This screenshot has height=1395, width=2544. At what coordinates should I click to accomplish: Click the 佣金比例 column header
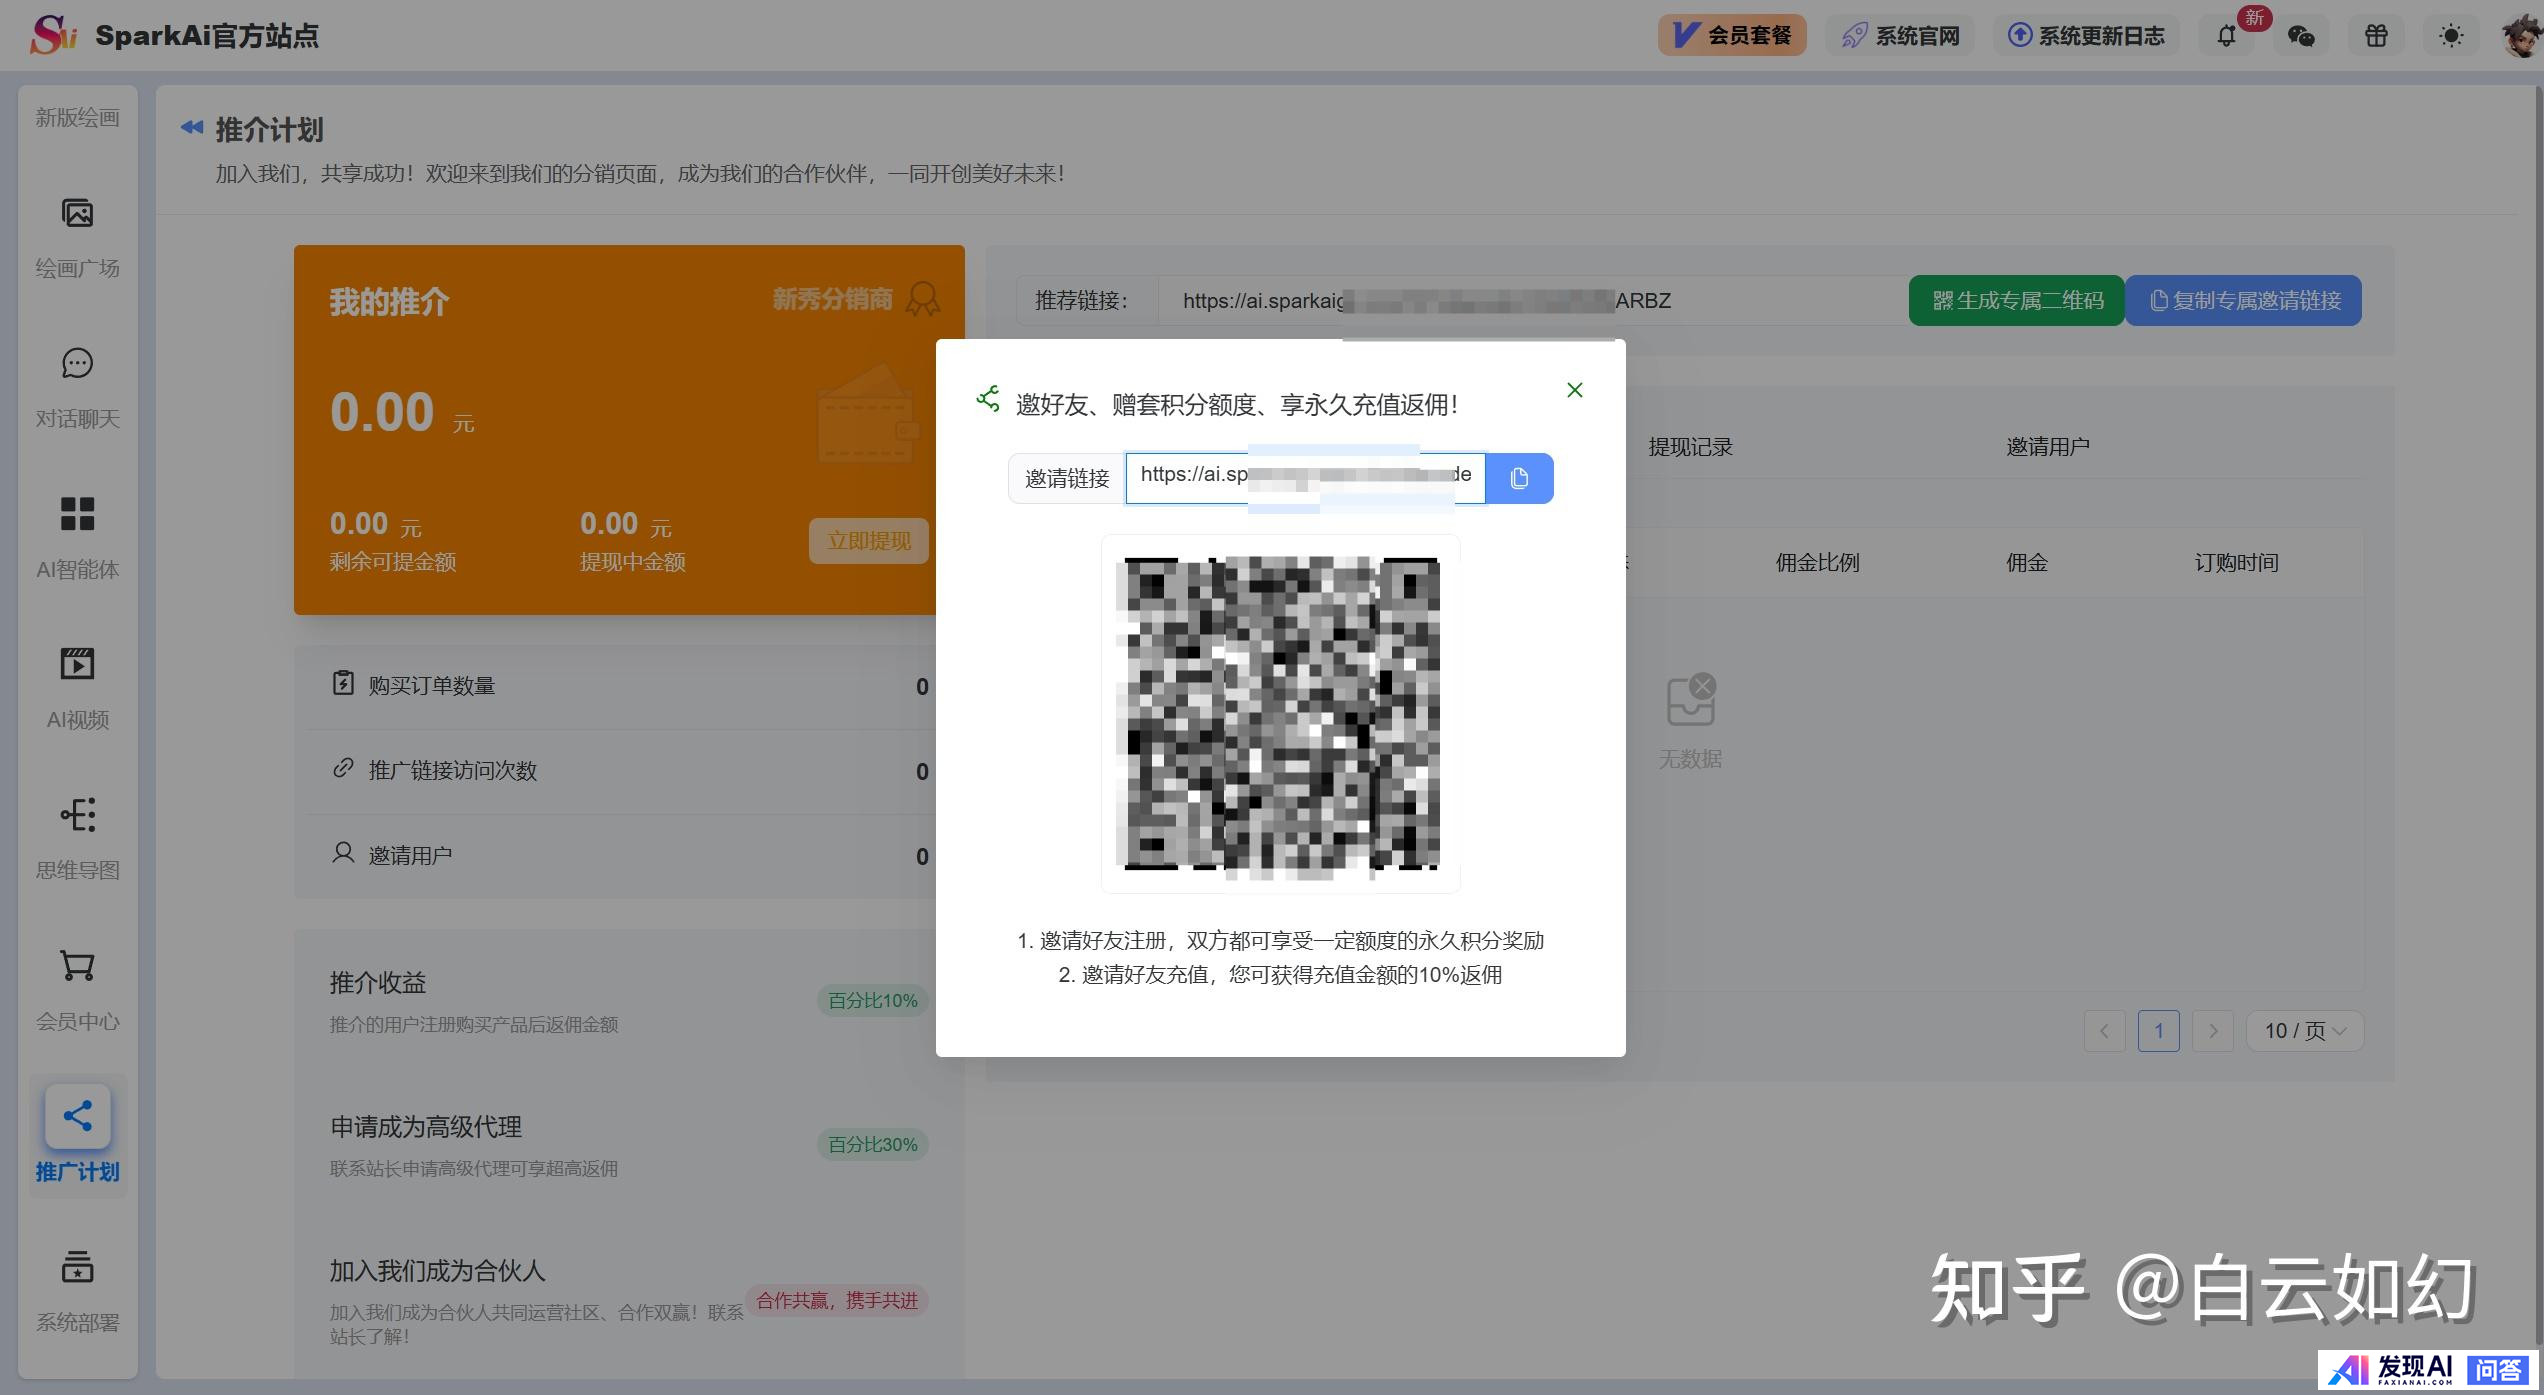tap(1817, 563)
